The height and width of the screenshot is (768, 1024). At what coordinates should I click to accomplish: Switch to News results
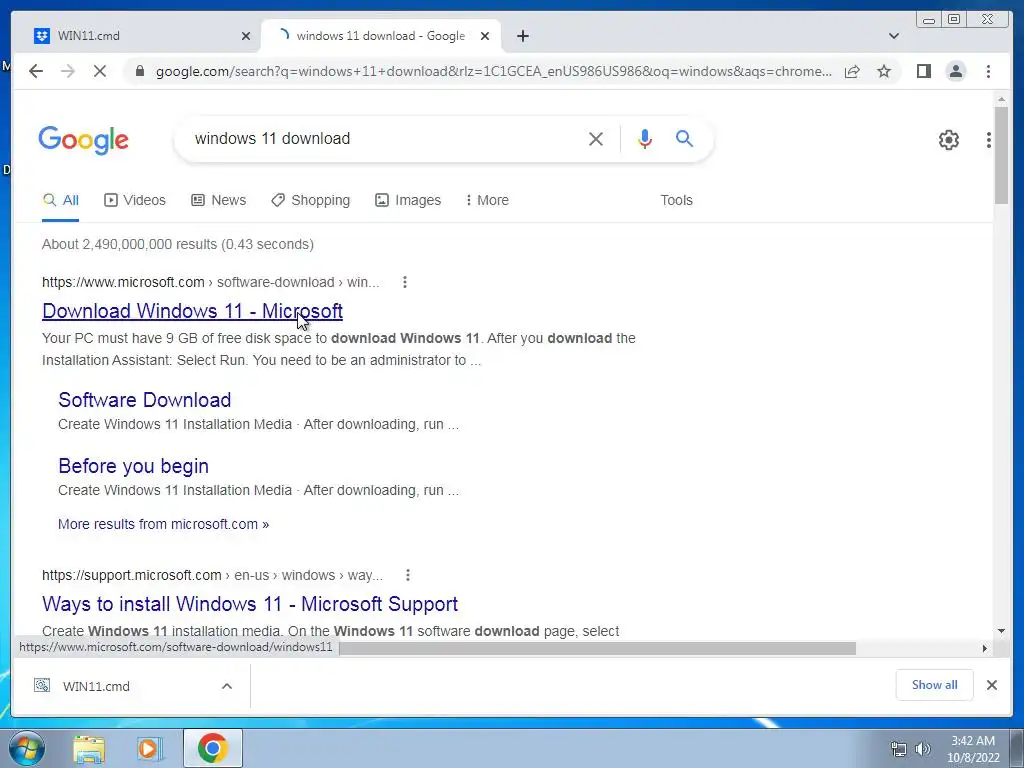click(x=219, y=200)
